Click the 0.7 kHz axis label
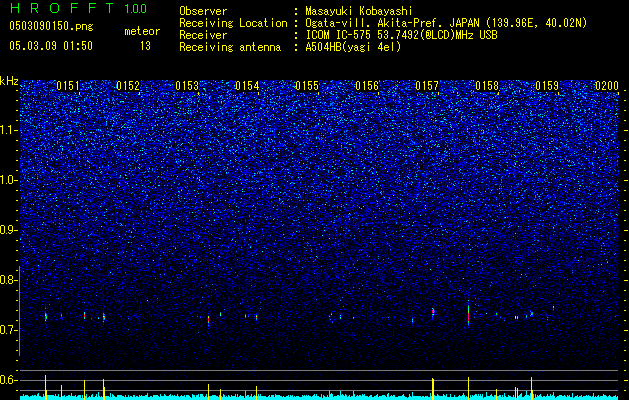This screenshot has width=629, height=400. (9, 330)
